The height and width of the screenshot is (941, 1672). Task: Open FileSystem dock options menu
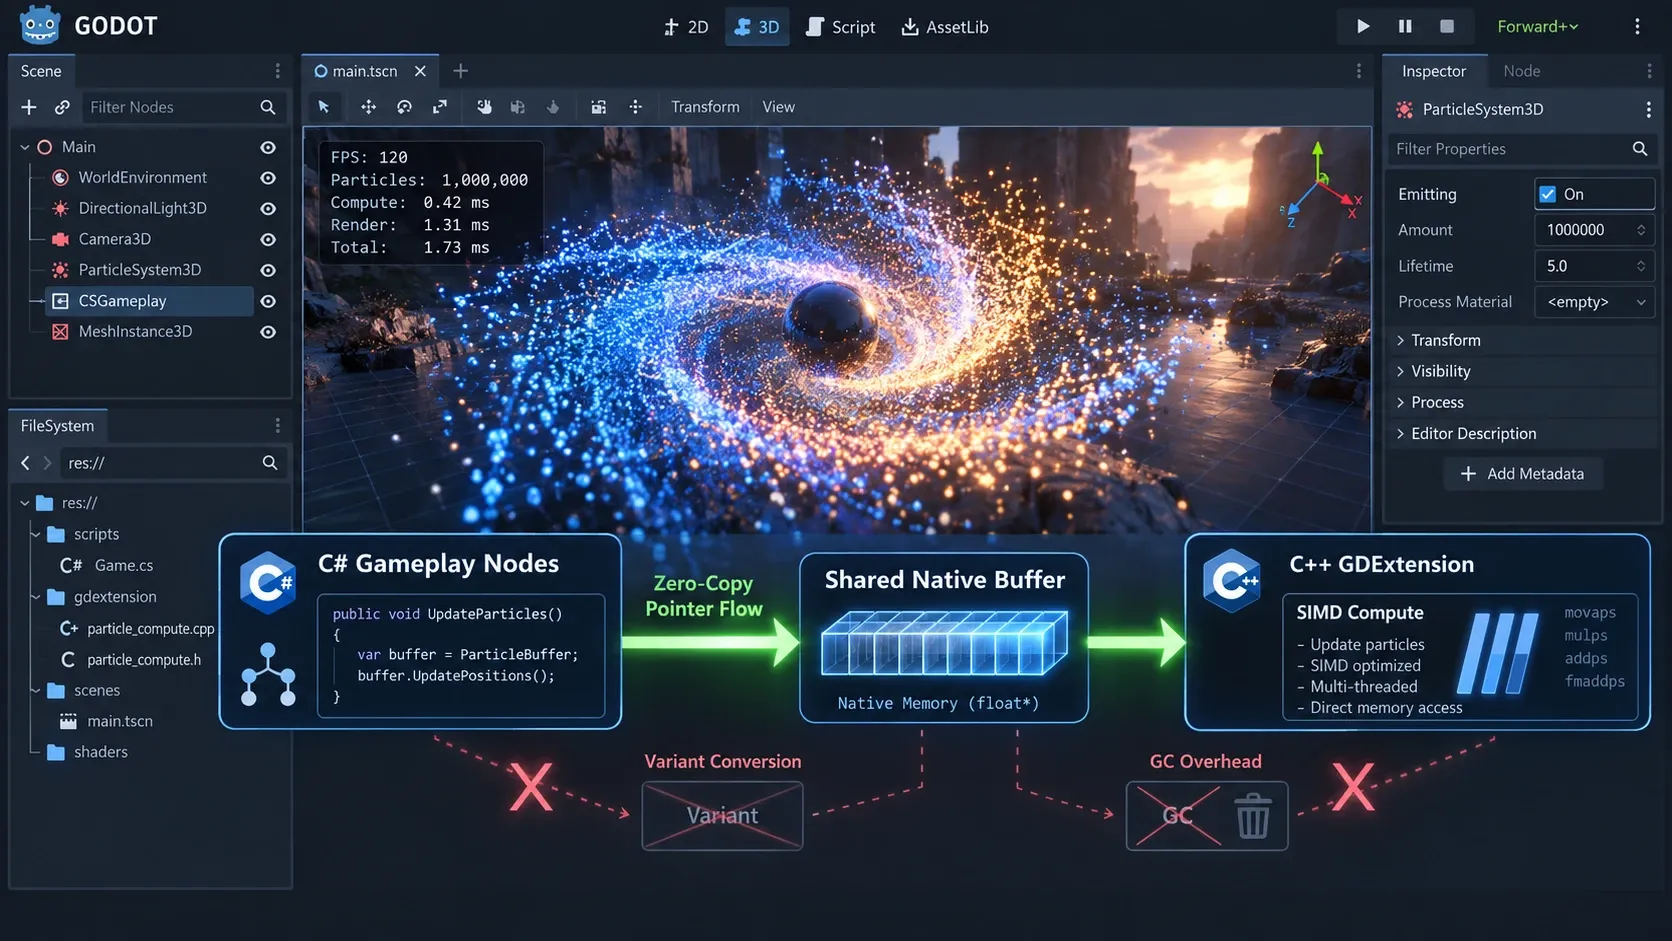tap(277, 426)
